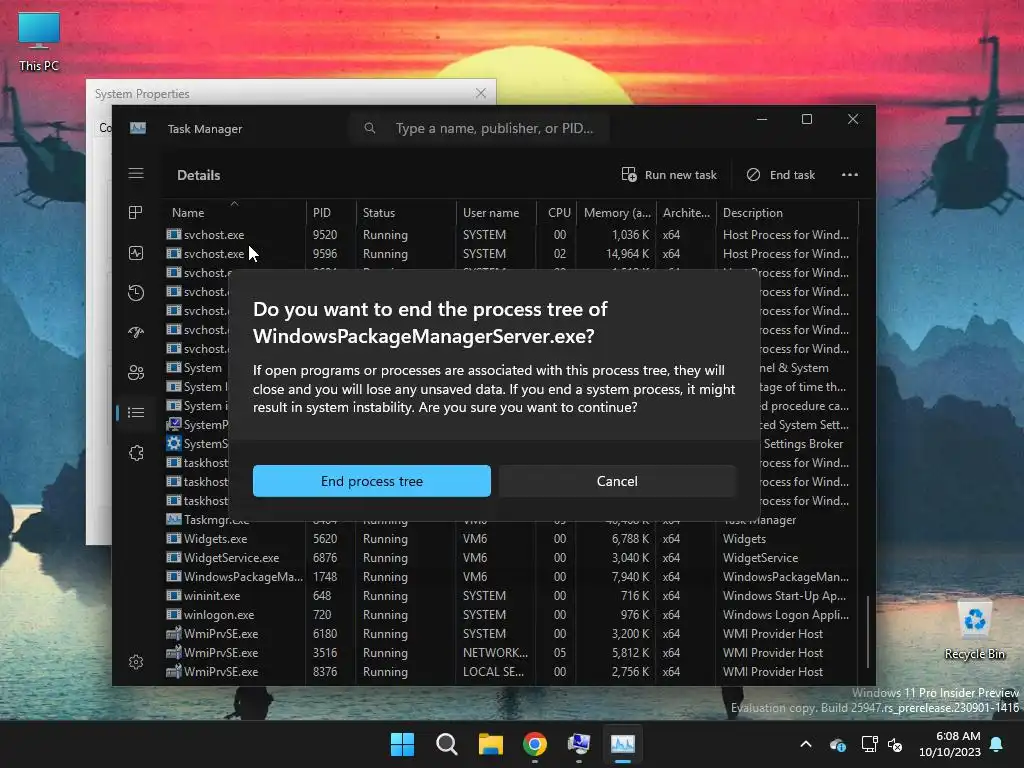Sort by Description column header
1024x768 pixels.
(x=787, y=212)
